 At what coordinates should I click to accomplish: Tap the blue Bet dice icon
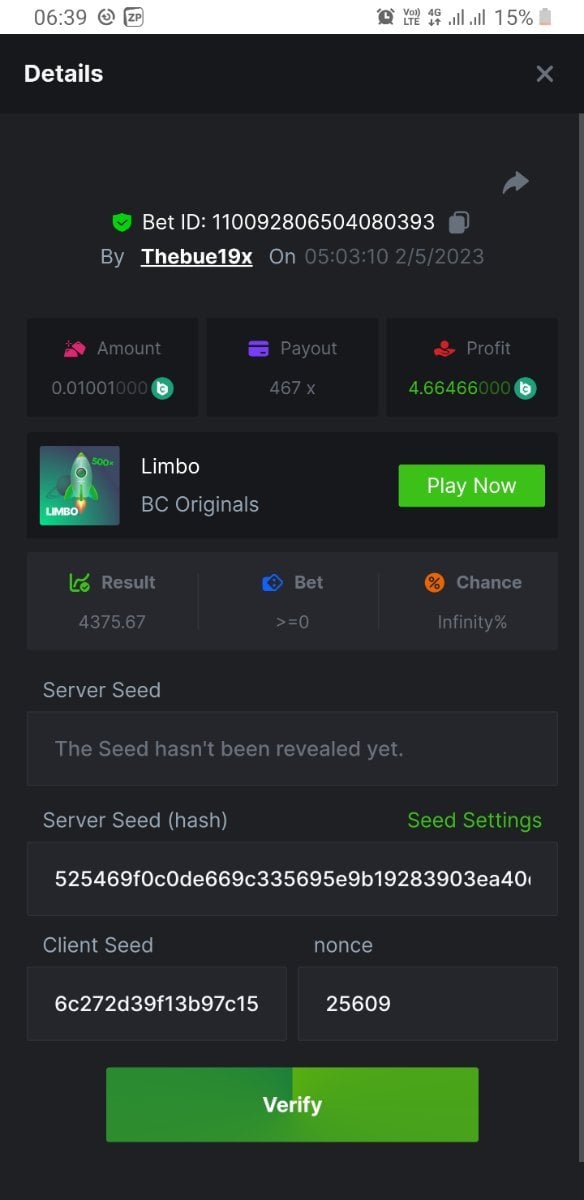point(273,582)
